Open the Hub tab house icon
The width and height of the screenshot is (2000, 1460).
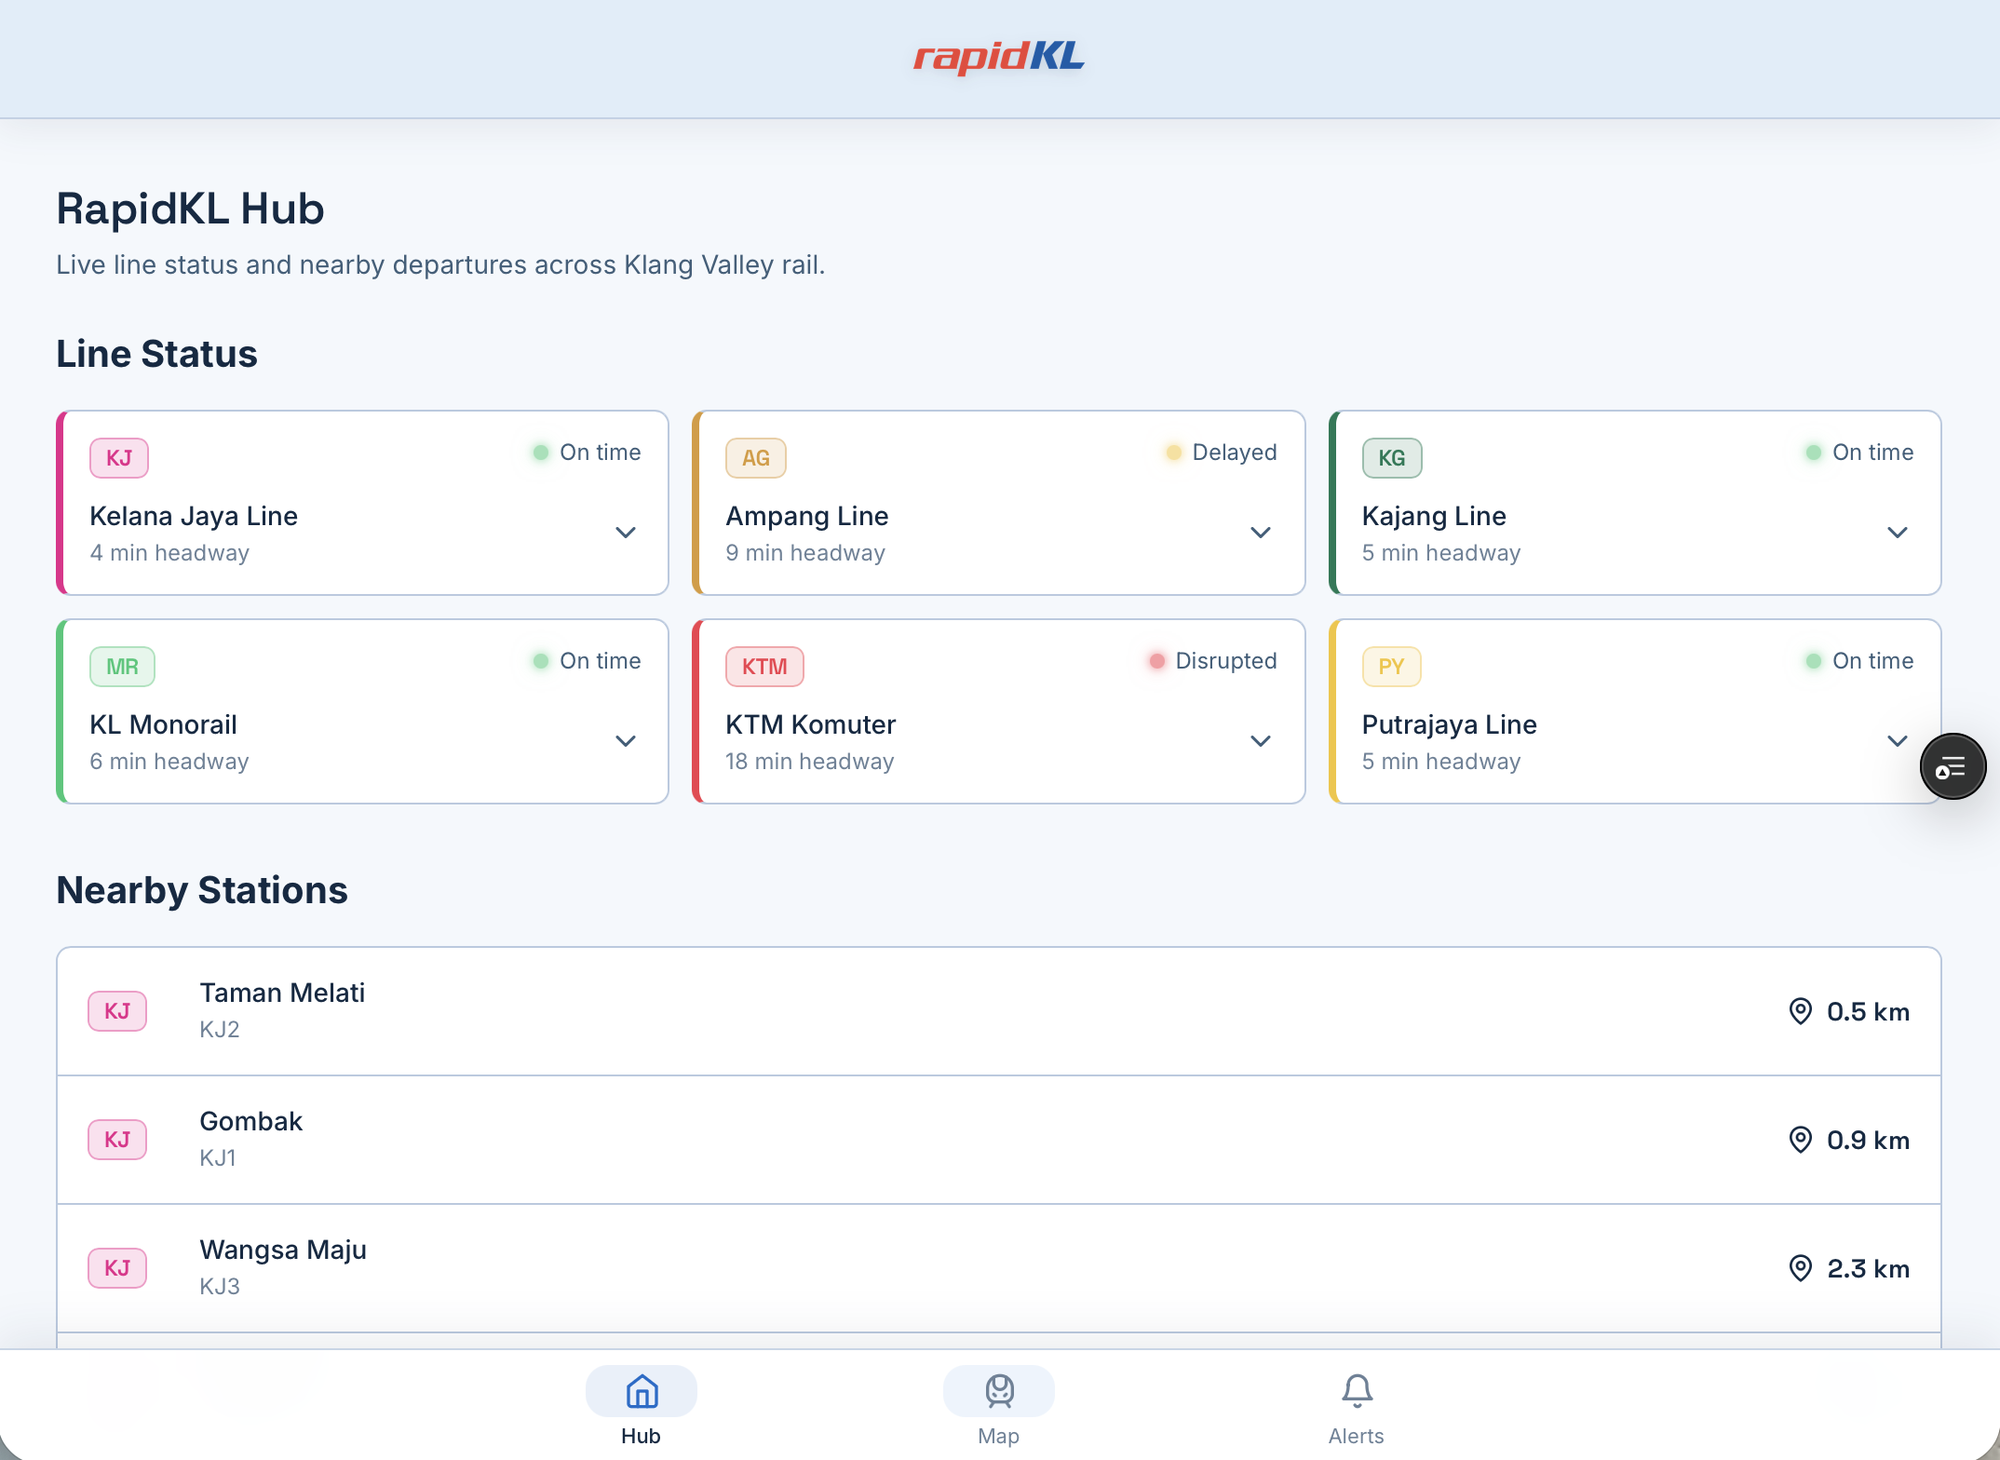click(641, 1391)
